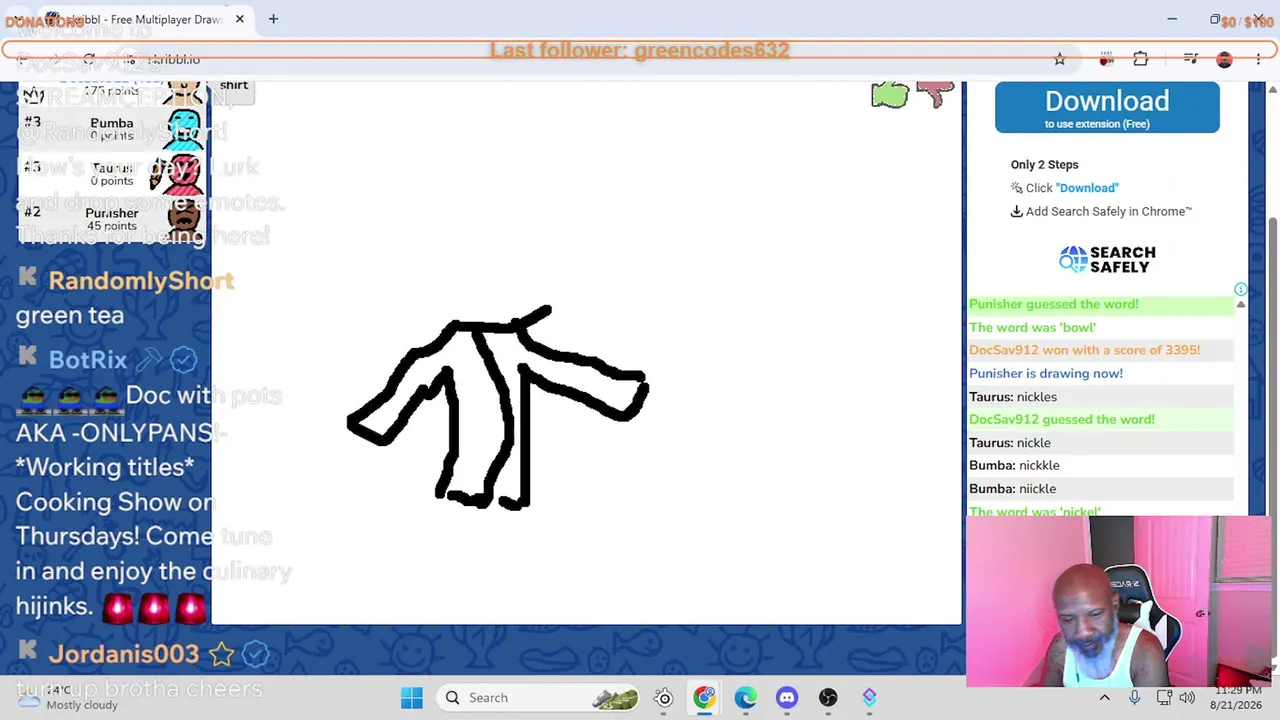This screenshot has height=720, width=1280.
Task: Open the weather widget showing Mostly cloudy
Action: click(x=70, y=698)
